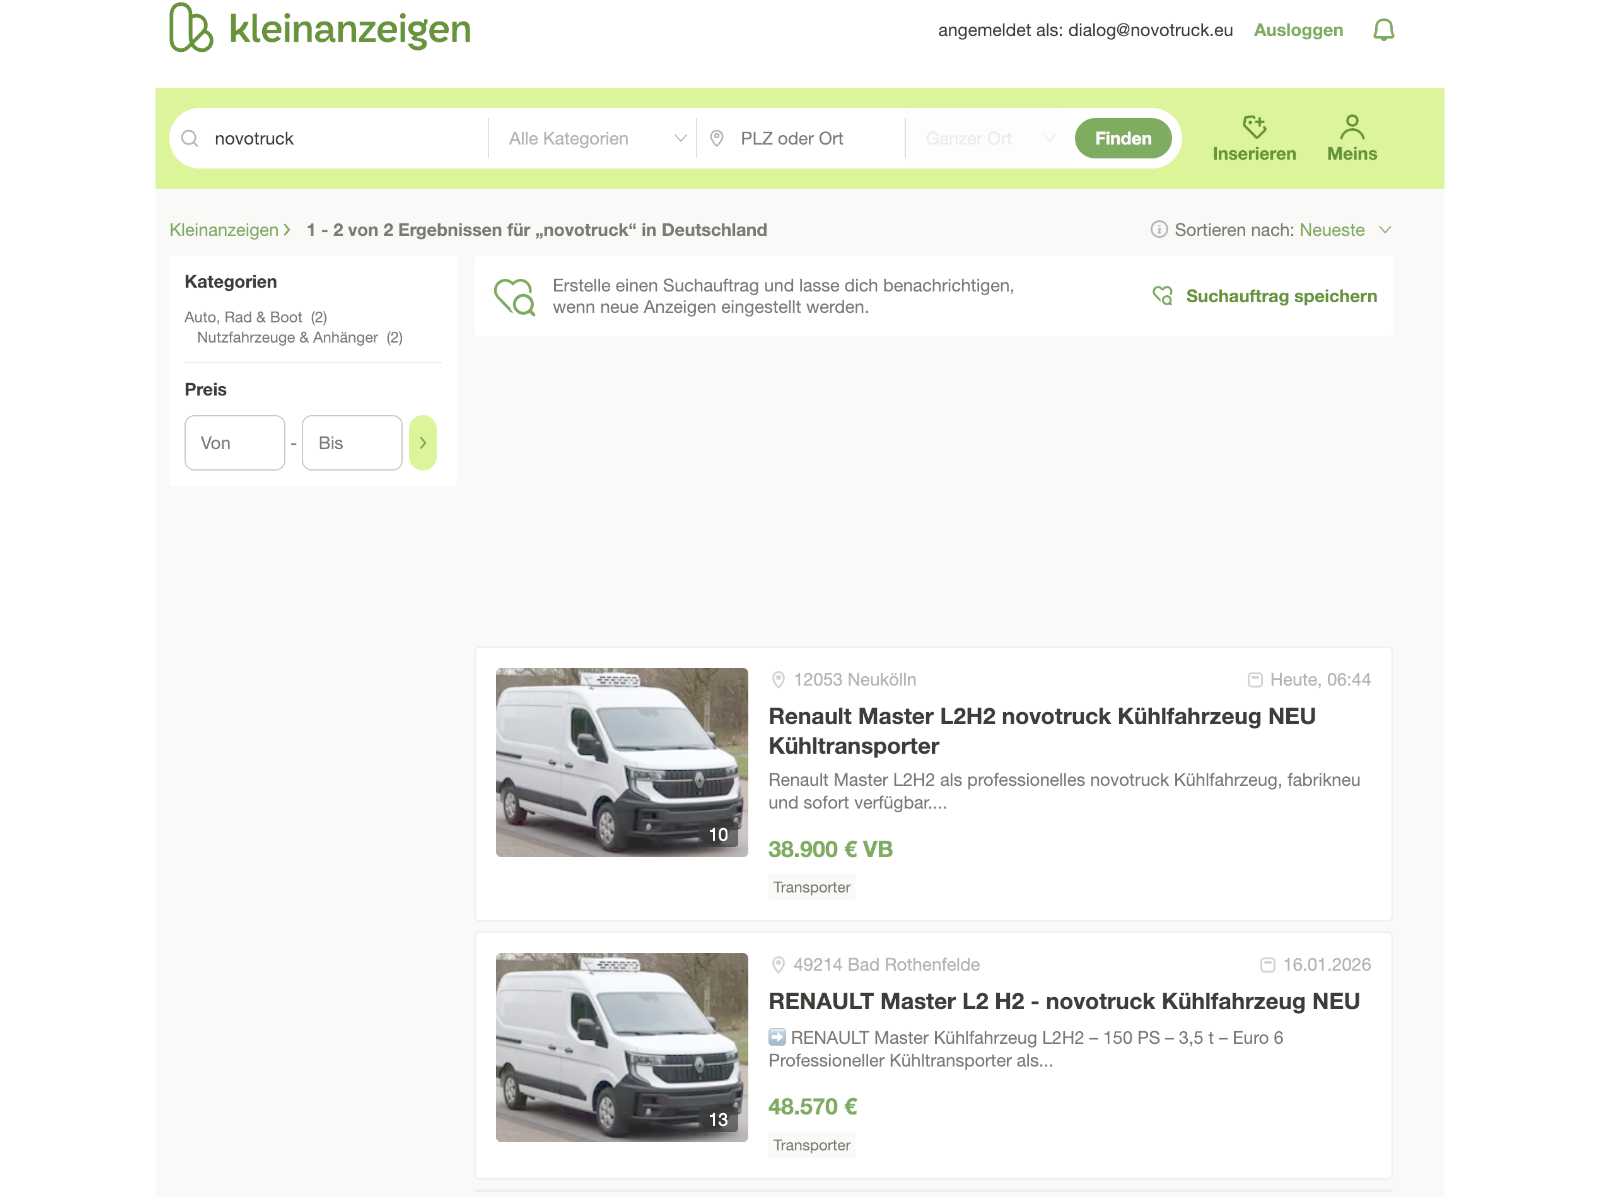The width and height of the screenshot is (1600, 1200).
Task: Select Auto, Rad & Boot category
Action: (x=243, y=317)
